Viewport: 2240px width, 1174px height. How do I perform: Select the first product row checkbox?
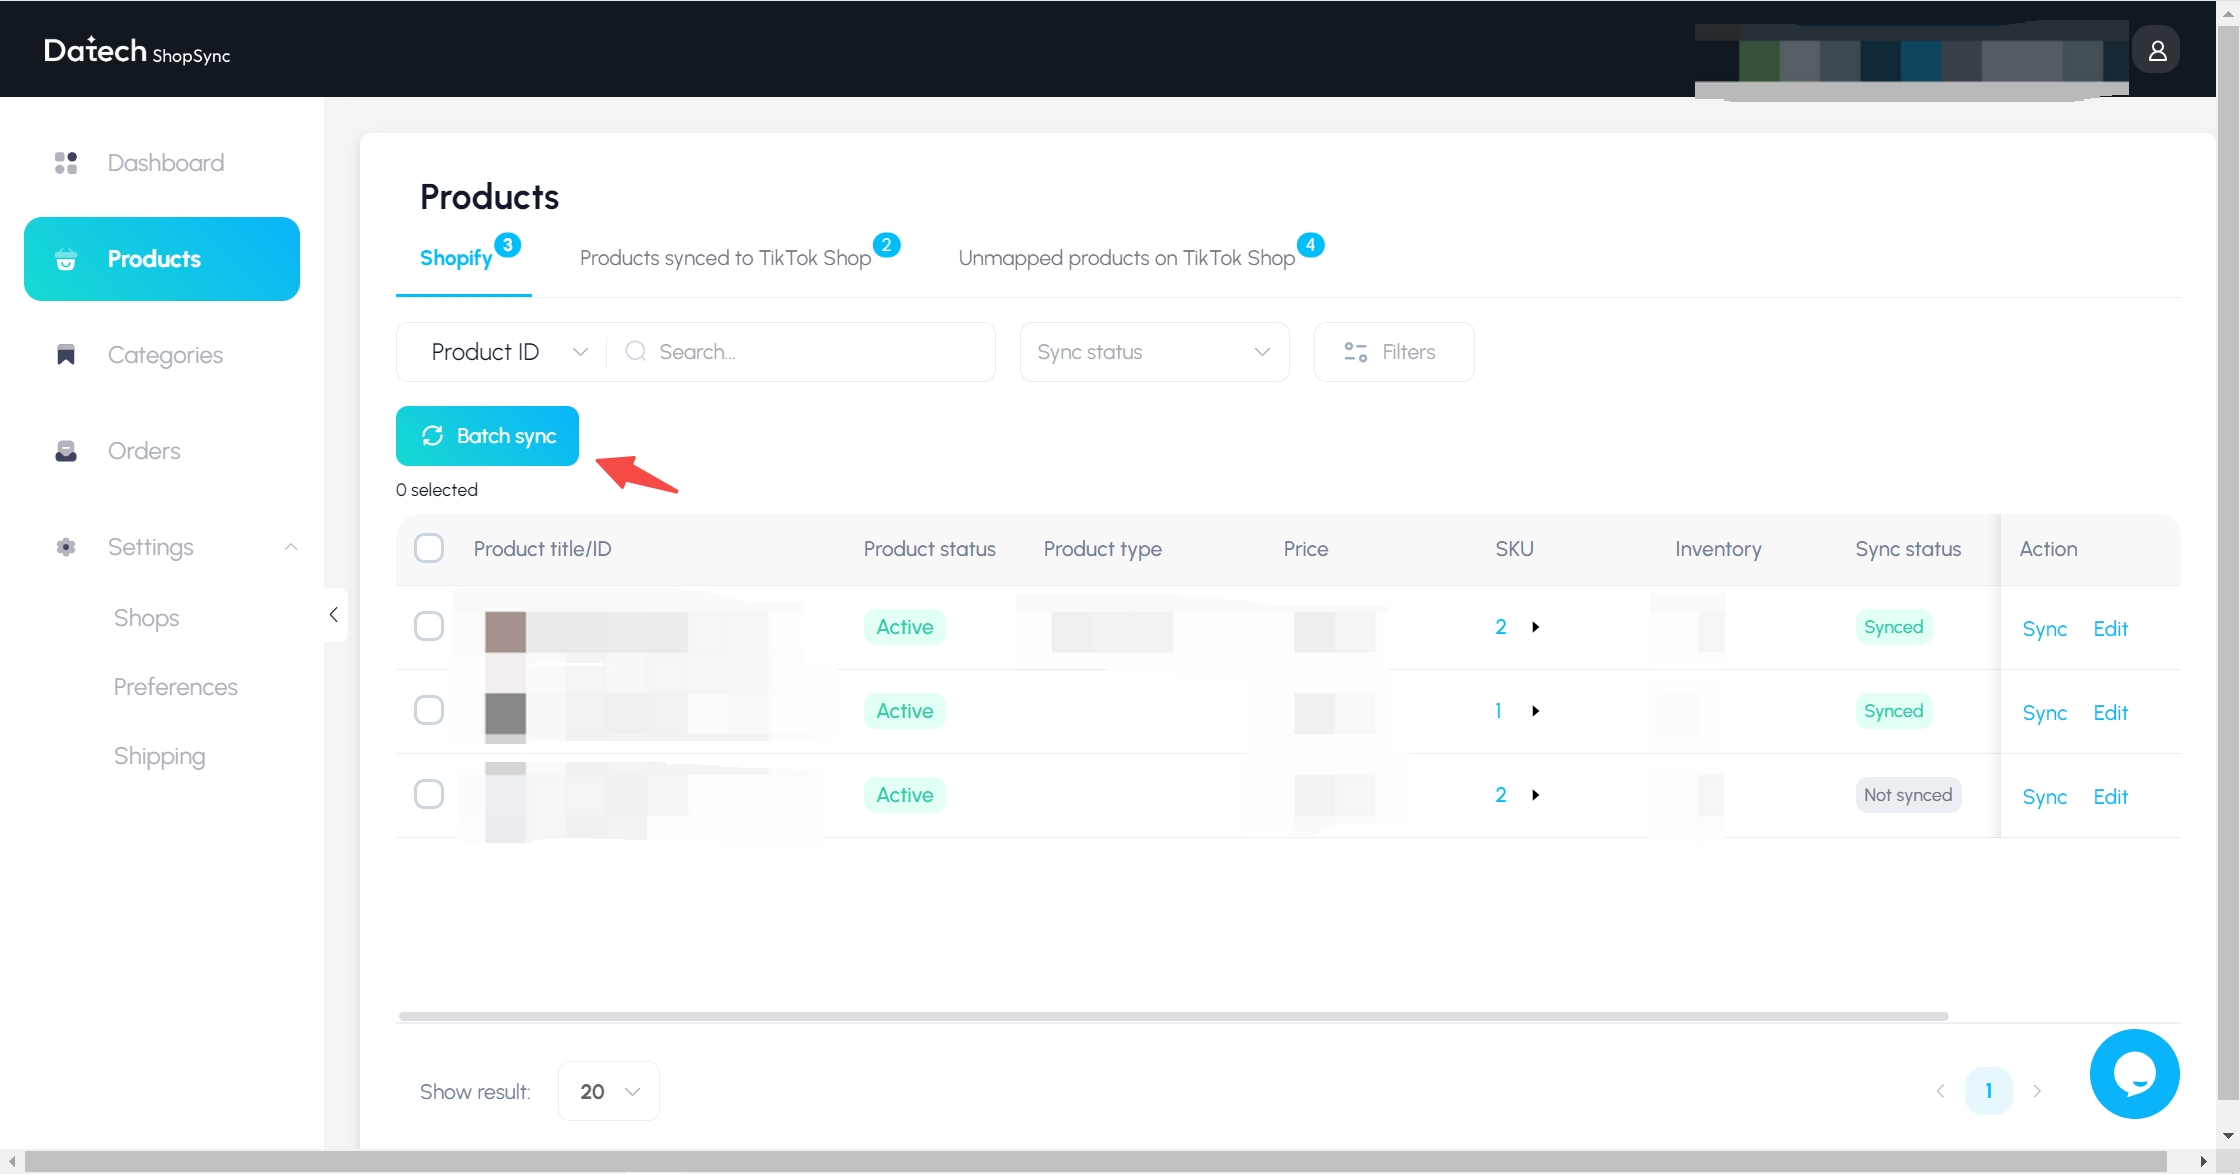point(430,626)
